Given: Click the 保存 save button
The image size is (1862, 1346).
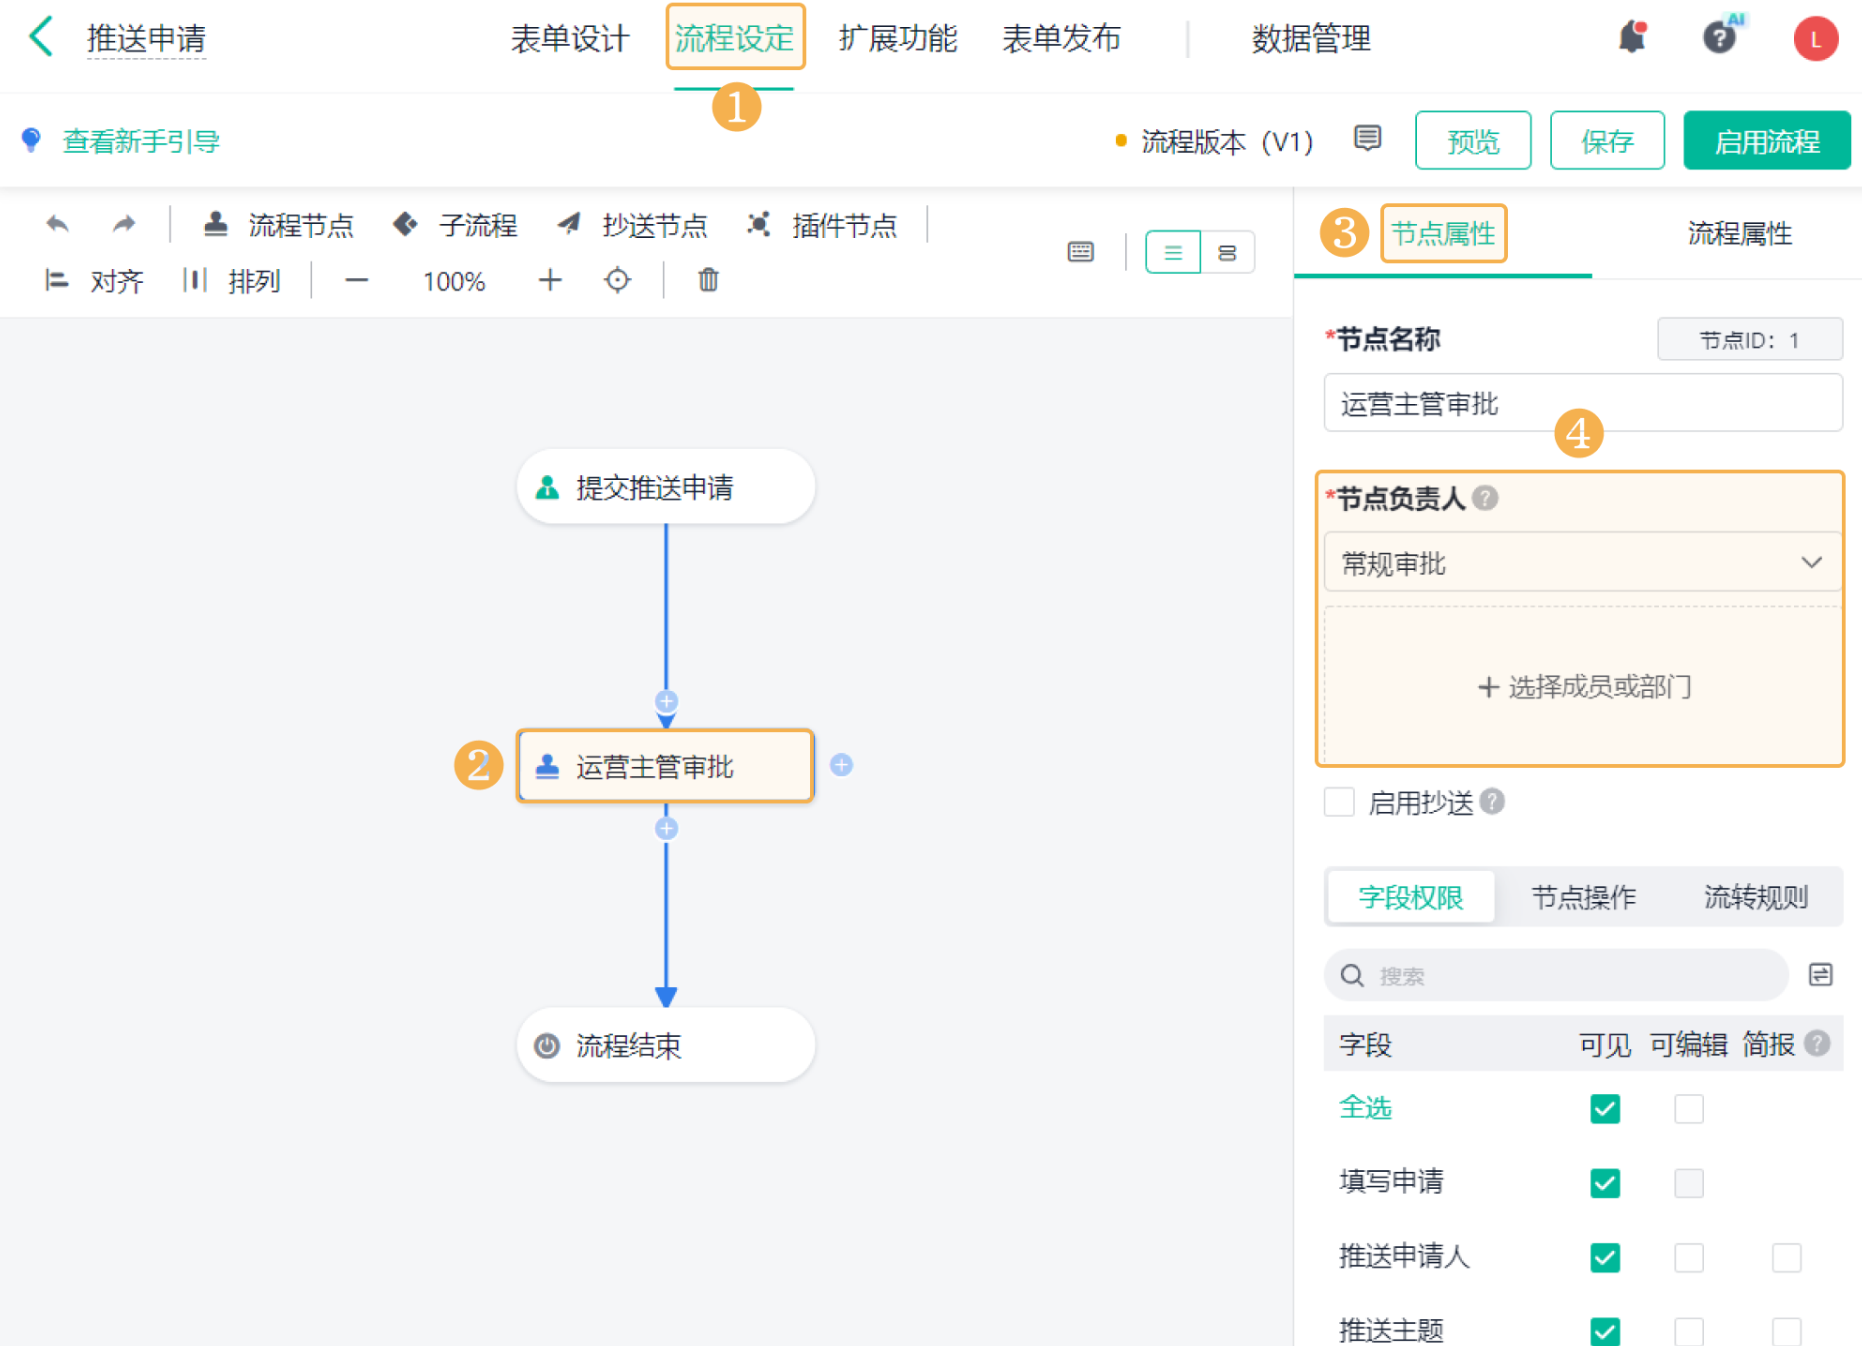Looking at the screenshot, I should [1607, 141].
